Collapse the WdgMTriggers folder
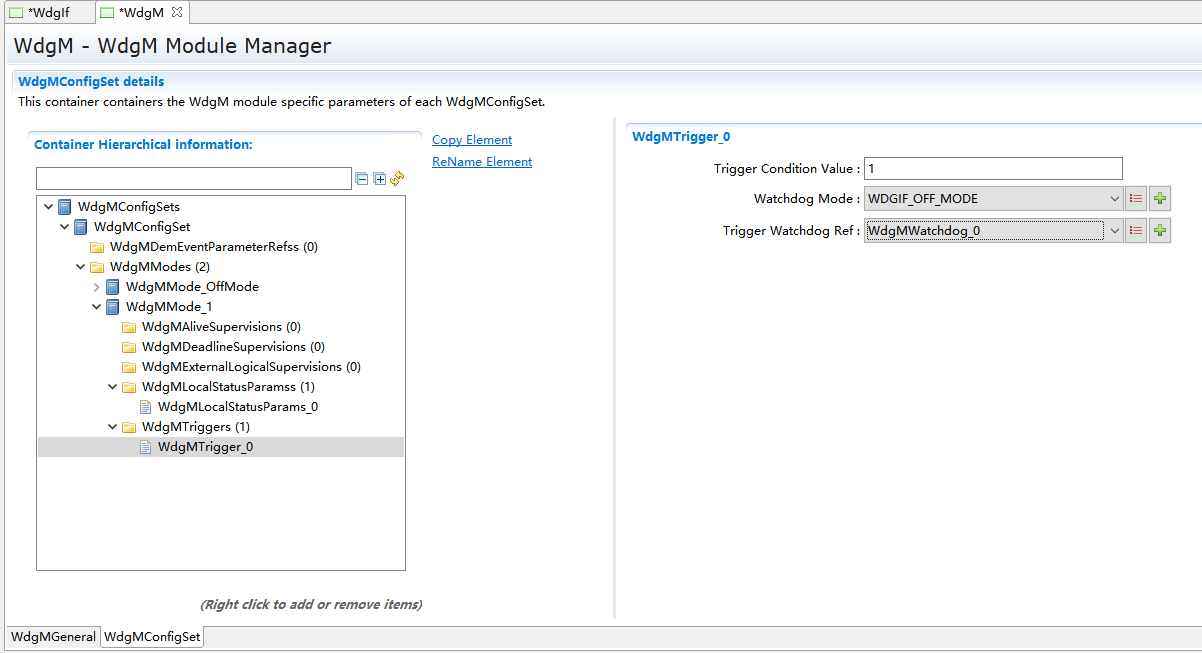The image size is (1202, 653). pos(113,427)
